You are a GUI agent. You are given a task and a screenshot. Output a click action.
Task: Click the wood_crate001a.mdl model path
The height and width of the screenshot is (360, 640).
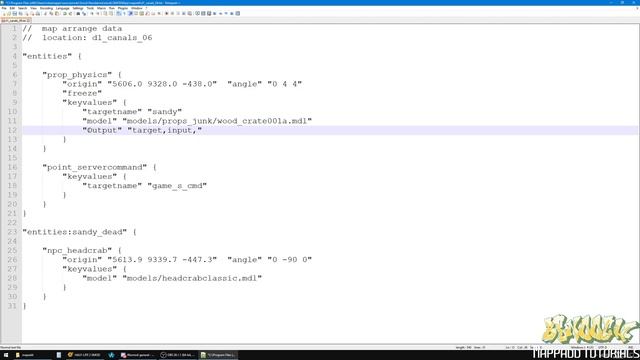pos(217,121)
